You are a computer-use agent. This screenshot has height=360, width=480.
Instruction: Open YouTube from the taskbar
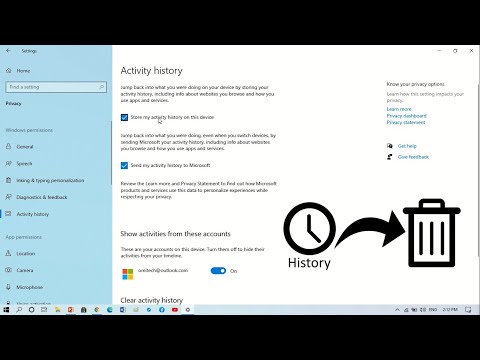[x=175, y=310]
